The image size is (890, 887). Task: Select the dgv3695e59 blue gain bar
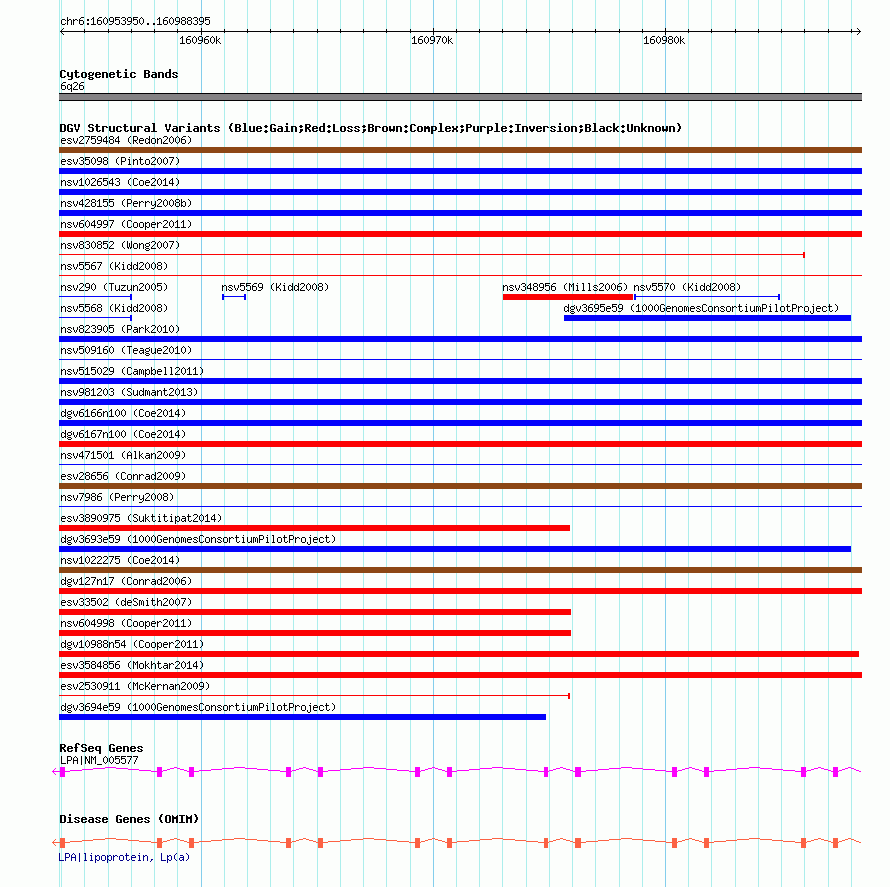[707, 318]
